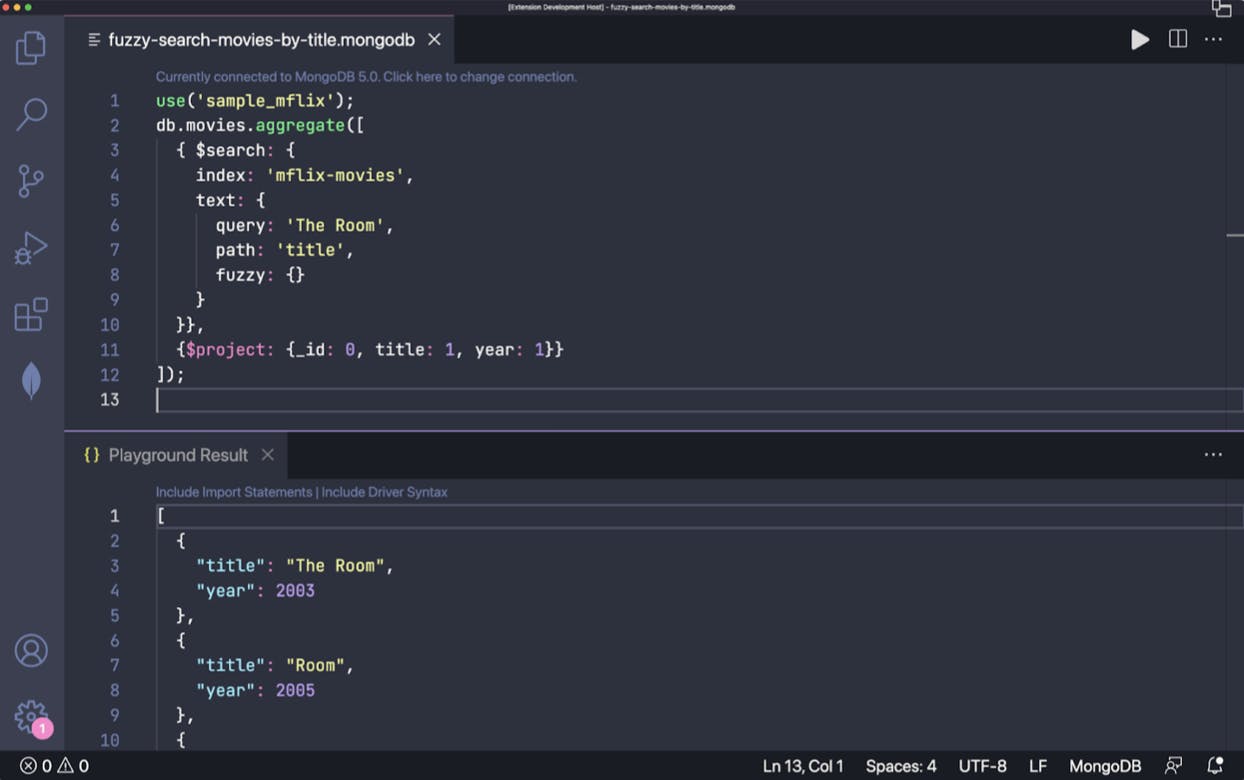
Task: Select the Playground Result tab
Action: 178,455
